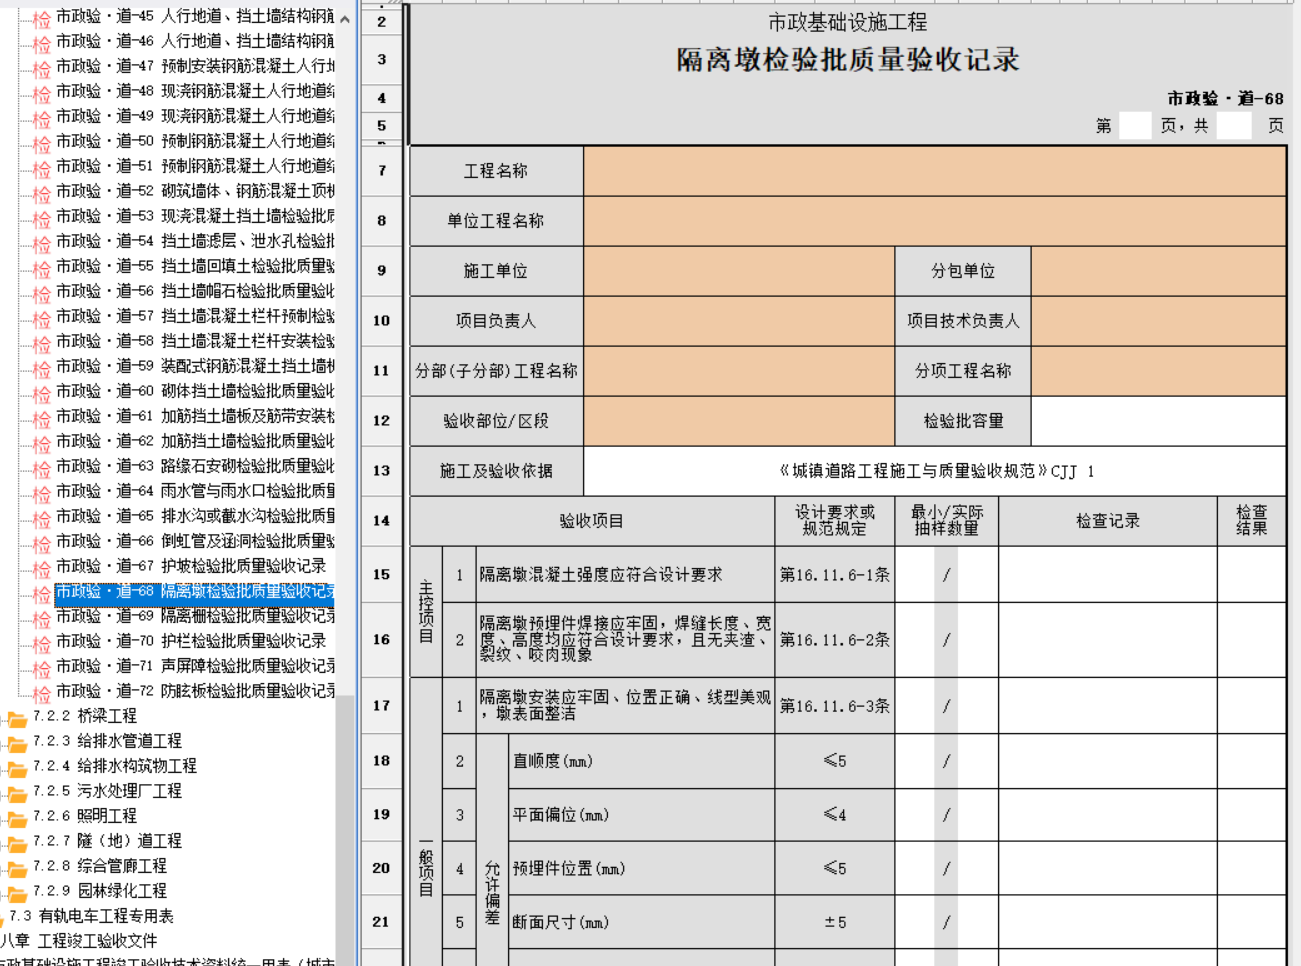Click the folder icon for 7.2.8 综合管廊工程

pos(17,868)
